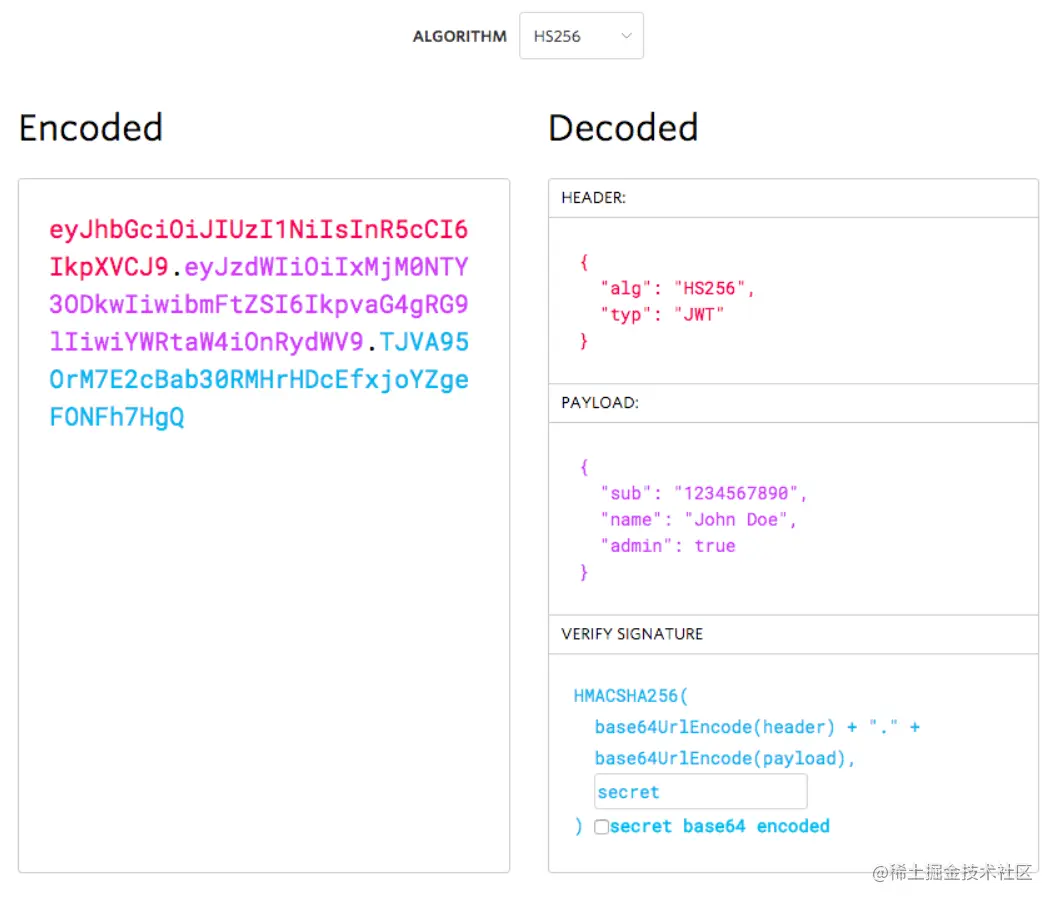Screen dimensions: 1057x907
Task: Click the ALGORITHM label
Action: point(460,37)
